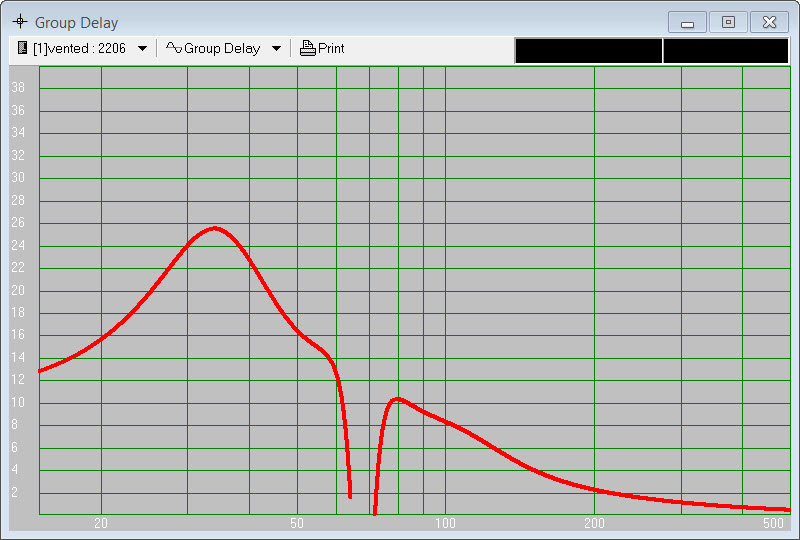The image size is (800, 540).
Task: Click the red curve peak near 26
Action: [x=215, y=228]
